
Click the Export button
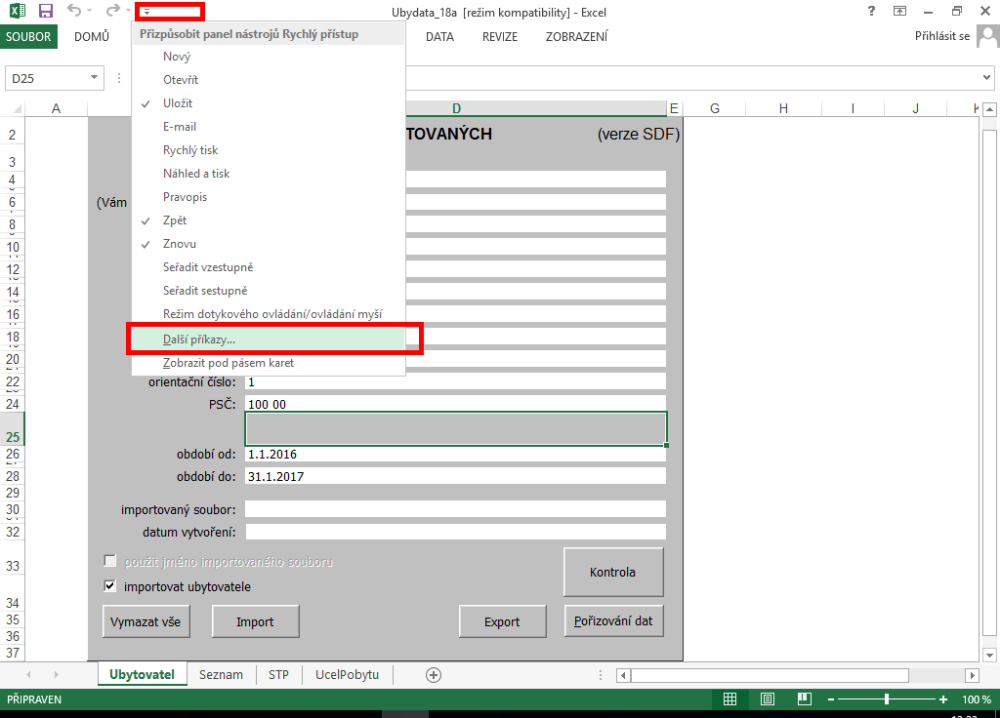502,621
